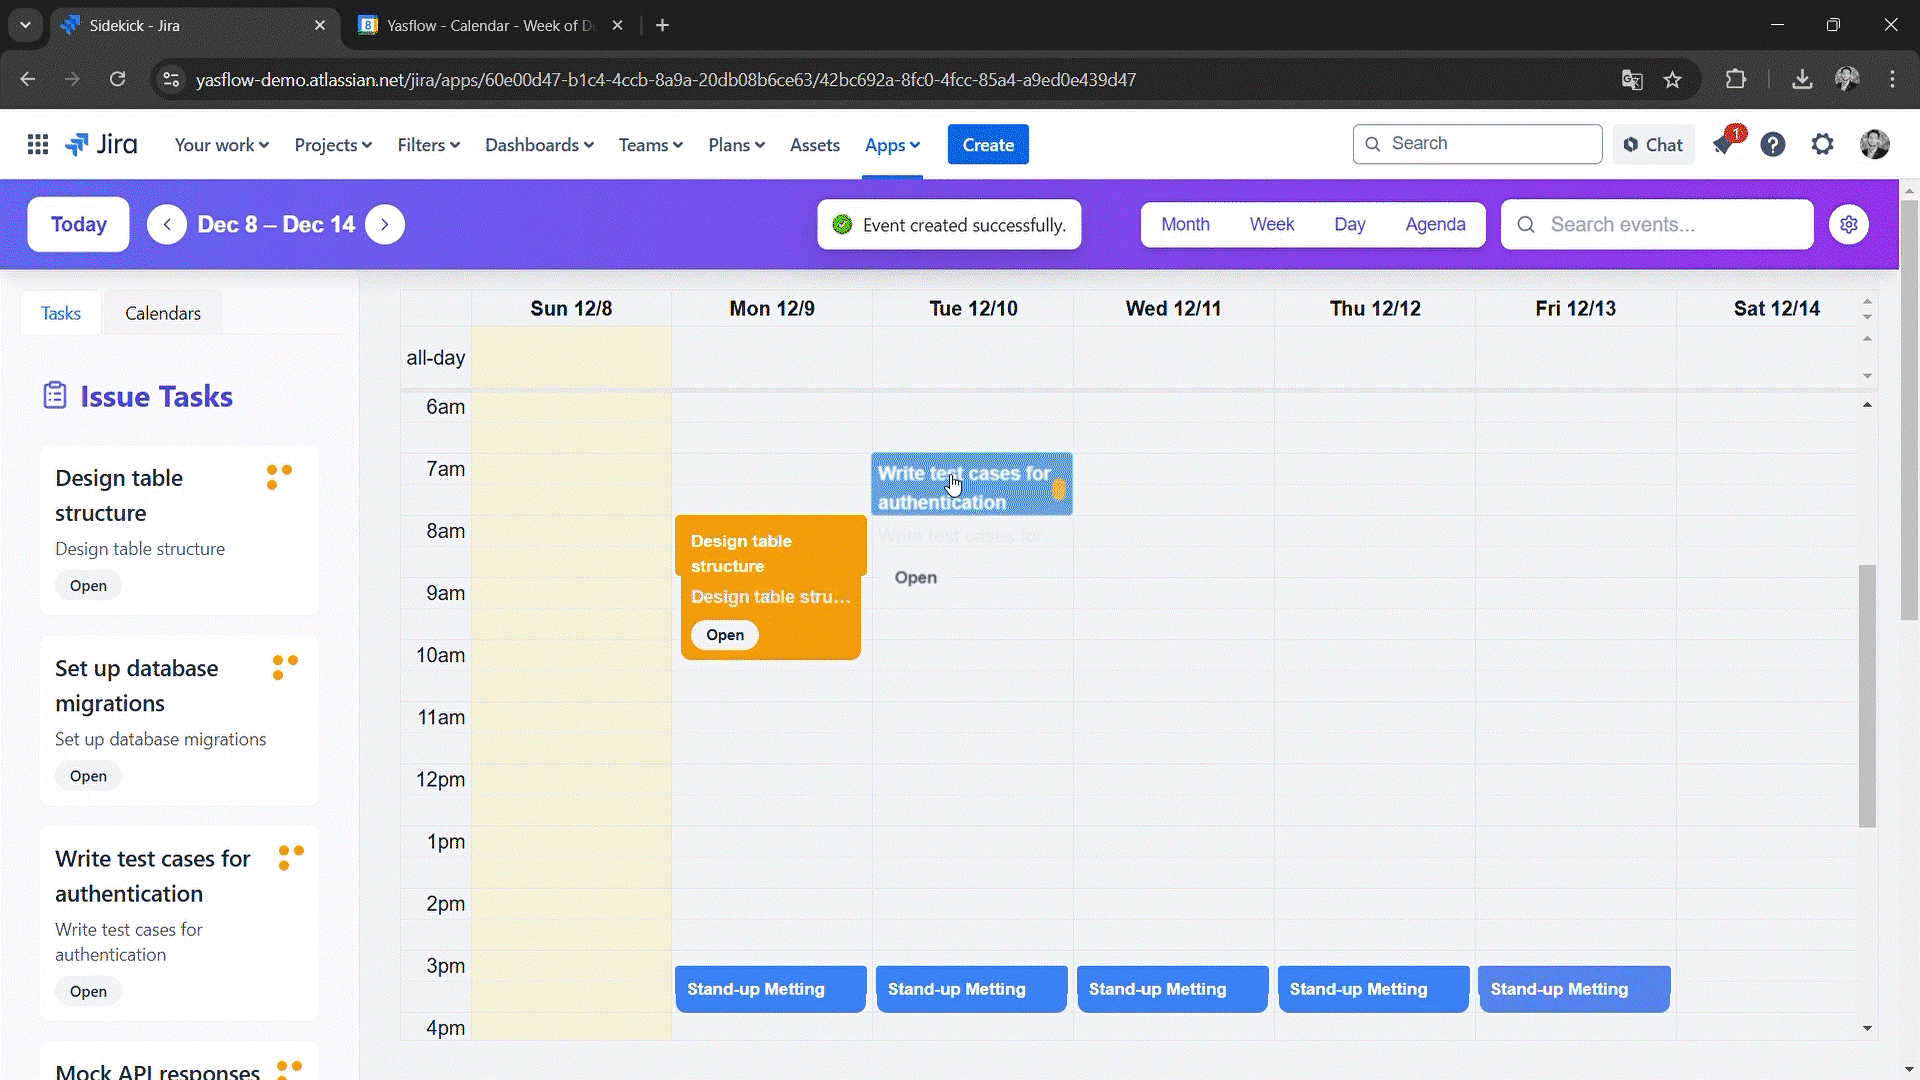Open the Jira help icon
The width and height of the screenshot is (1920, 1080).
coord(1773,145)
